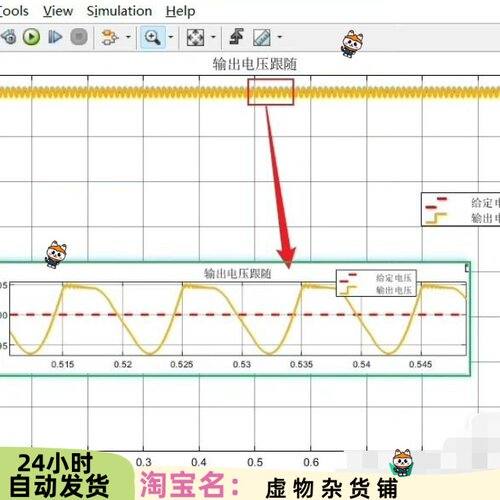Click the inset plot title 输出电压跟随
The height and width of the screenshot is (500, 500).
click(x=237, y=274)
